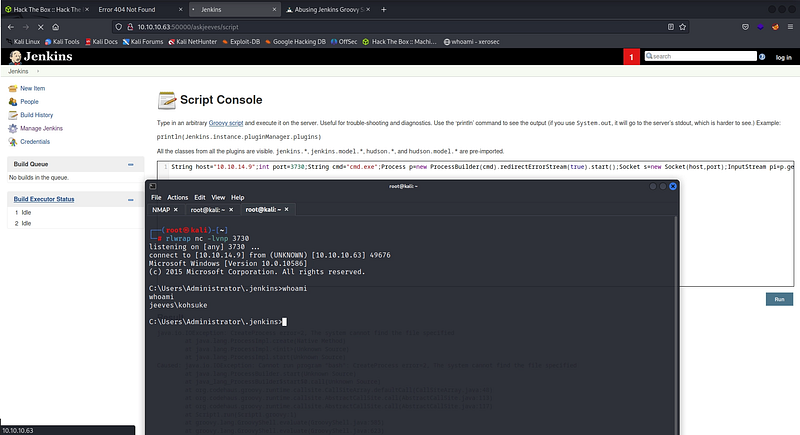This screenshot has height=435, width=800.
Task: Open the New Item link
Action: tap(33, 88)
